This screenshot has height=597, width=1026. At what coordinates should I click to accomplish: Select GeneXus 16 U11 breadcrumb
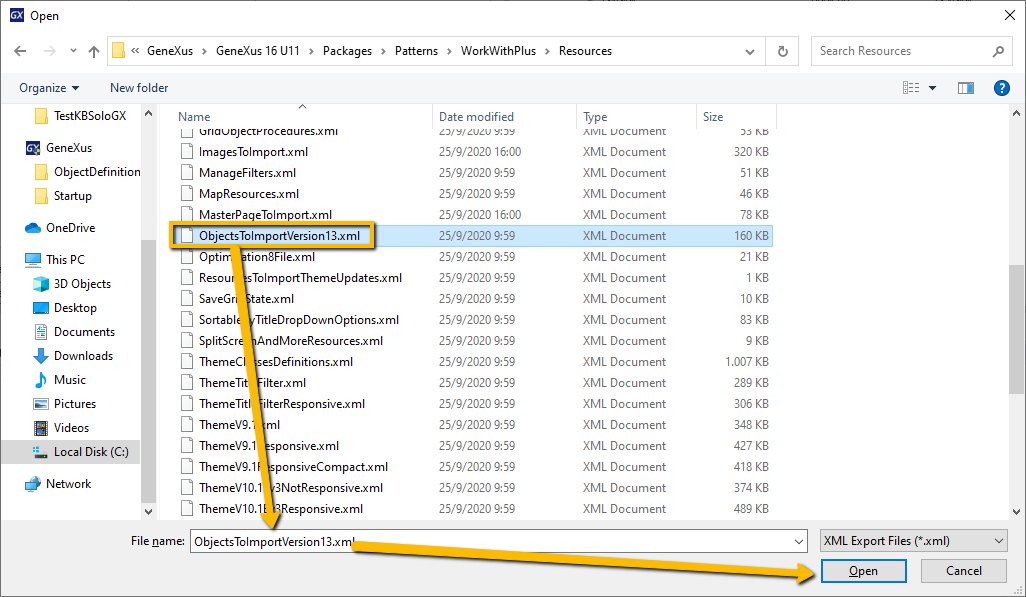258,51
